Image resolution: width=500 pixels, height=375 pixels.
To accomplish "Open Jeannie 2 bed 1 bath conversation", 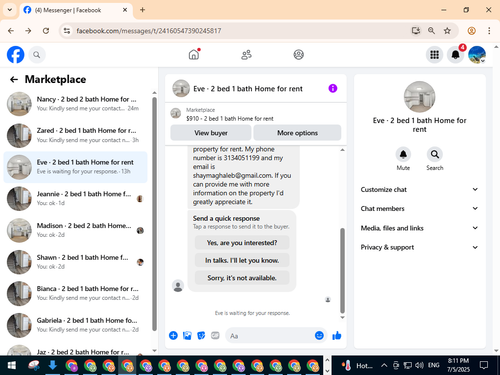I will [x=75, y=199].
